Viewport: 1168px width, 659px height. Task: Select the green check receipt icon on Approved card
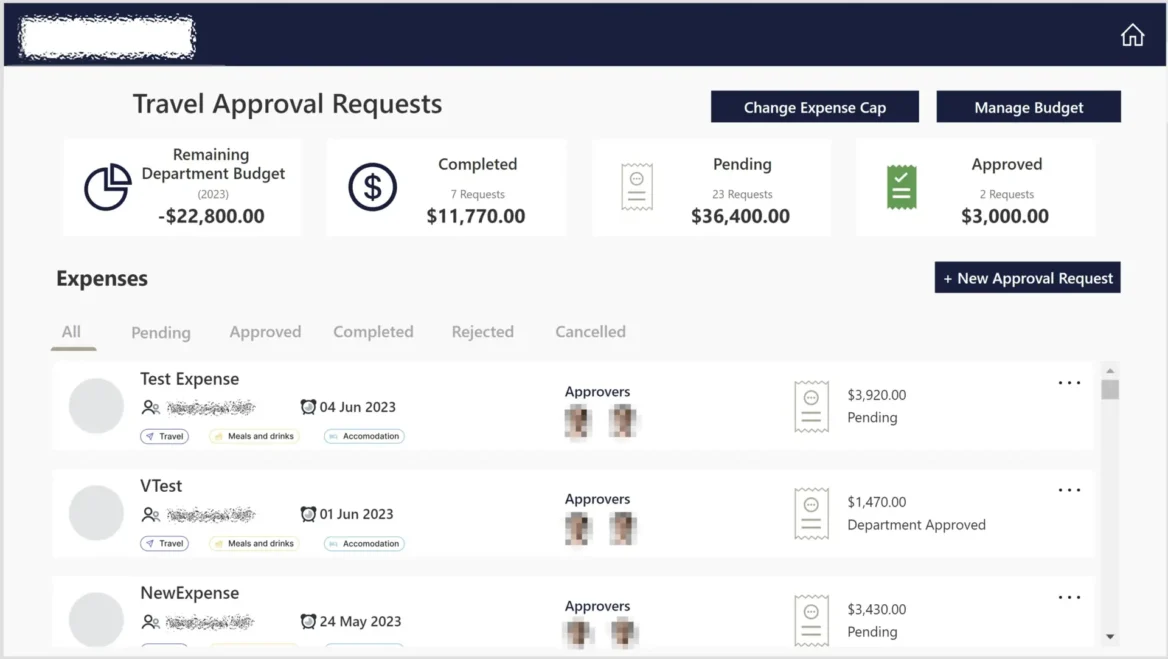(899, 187)
